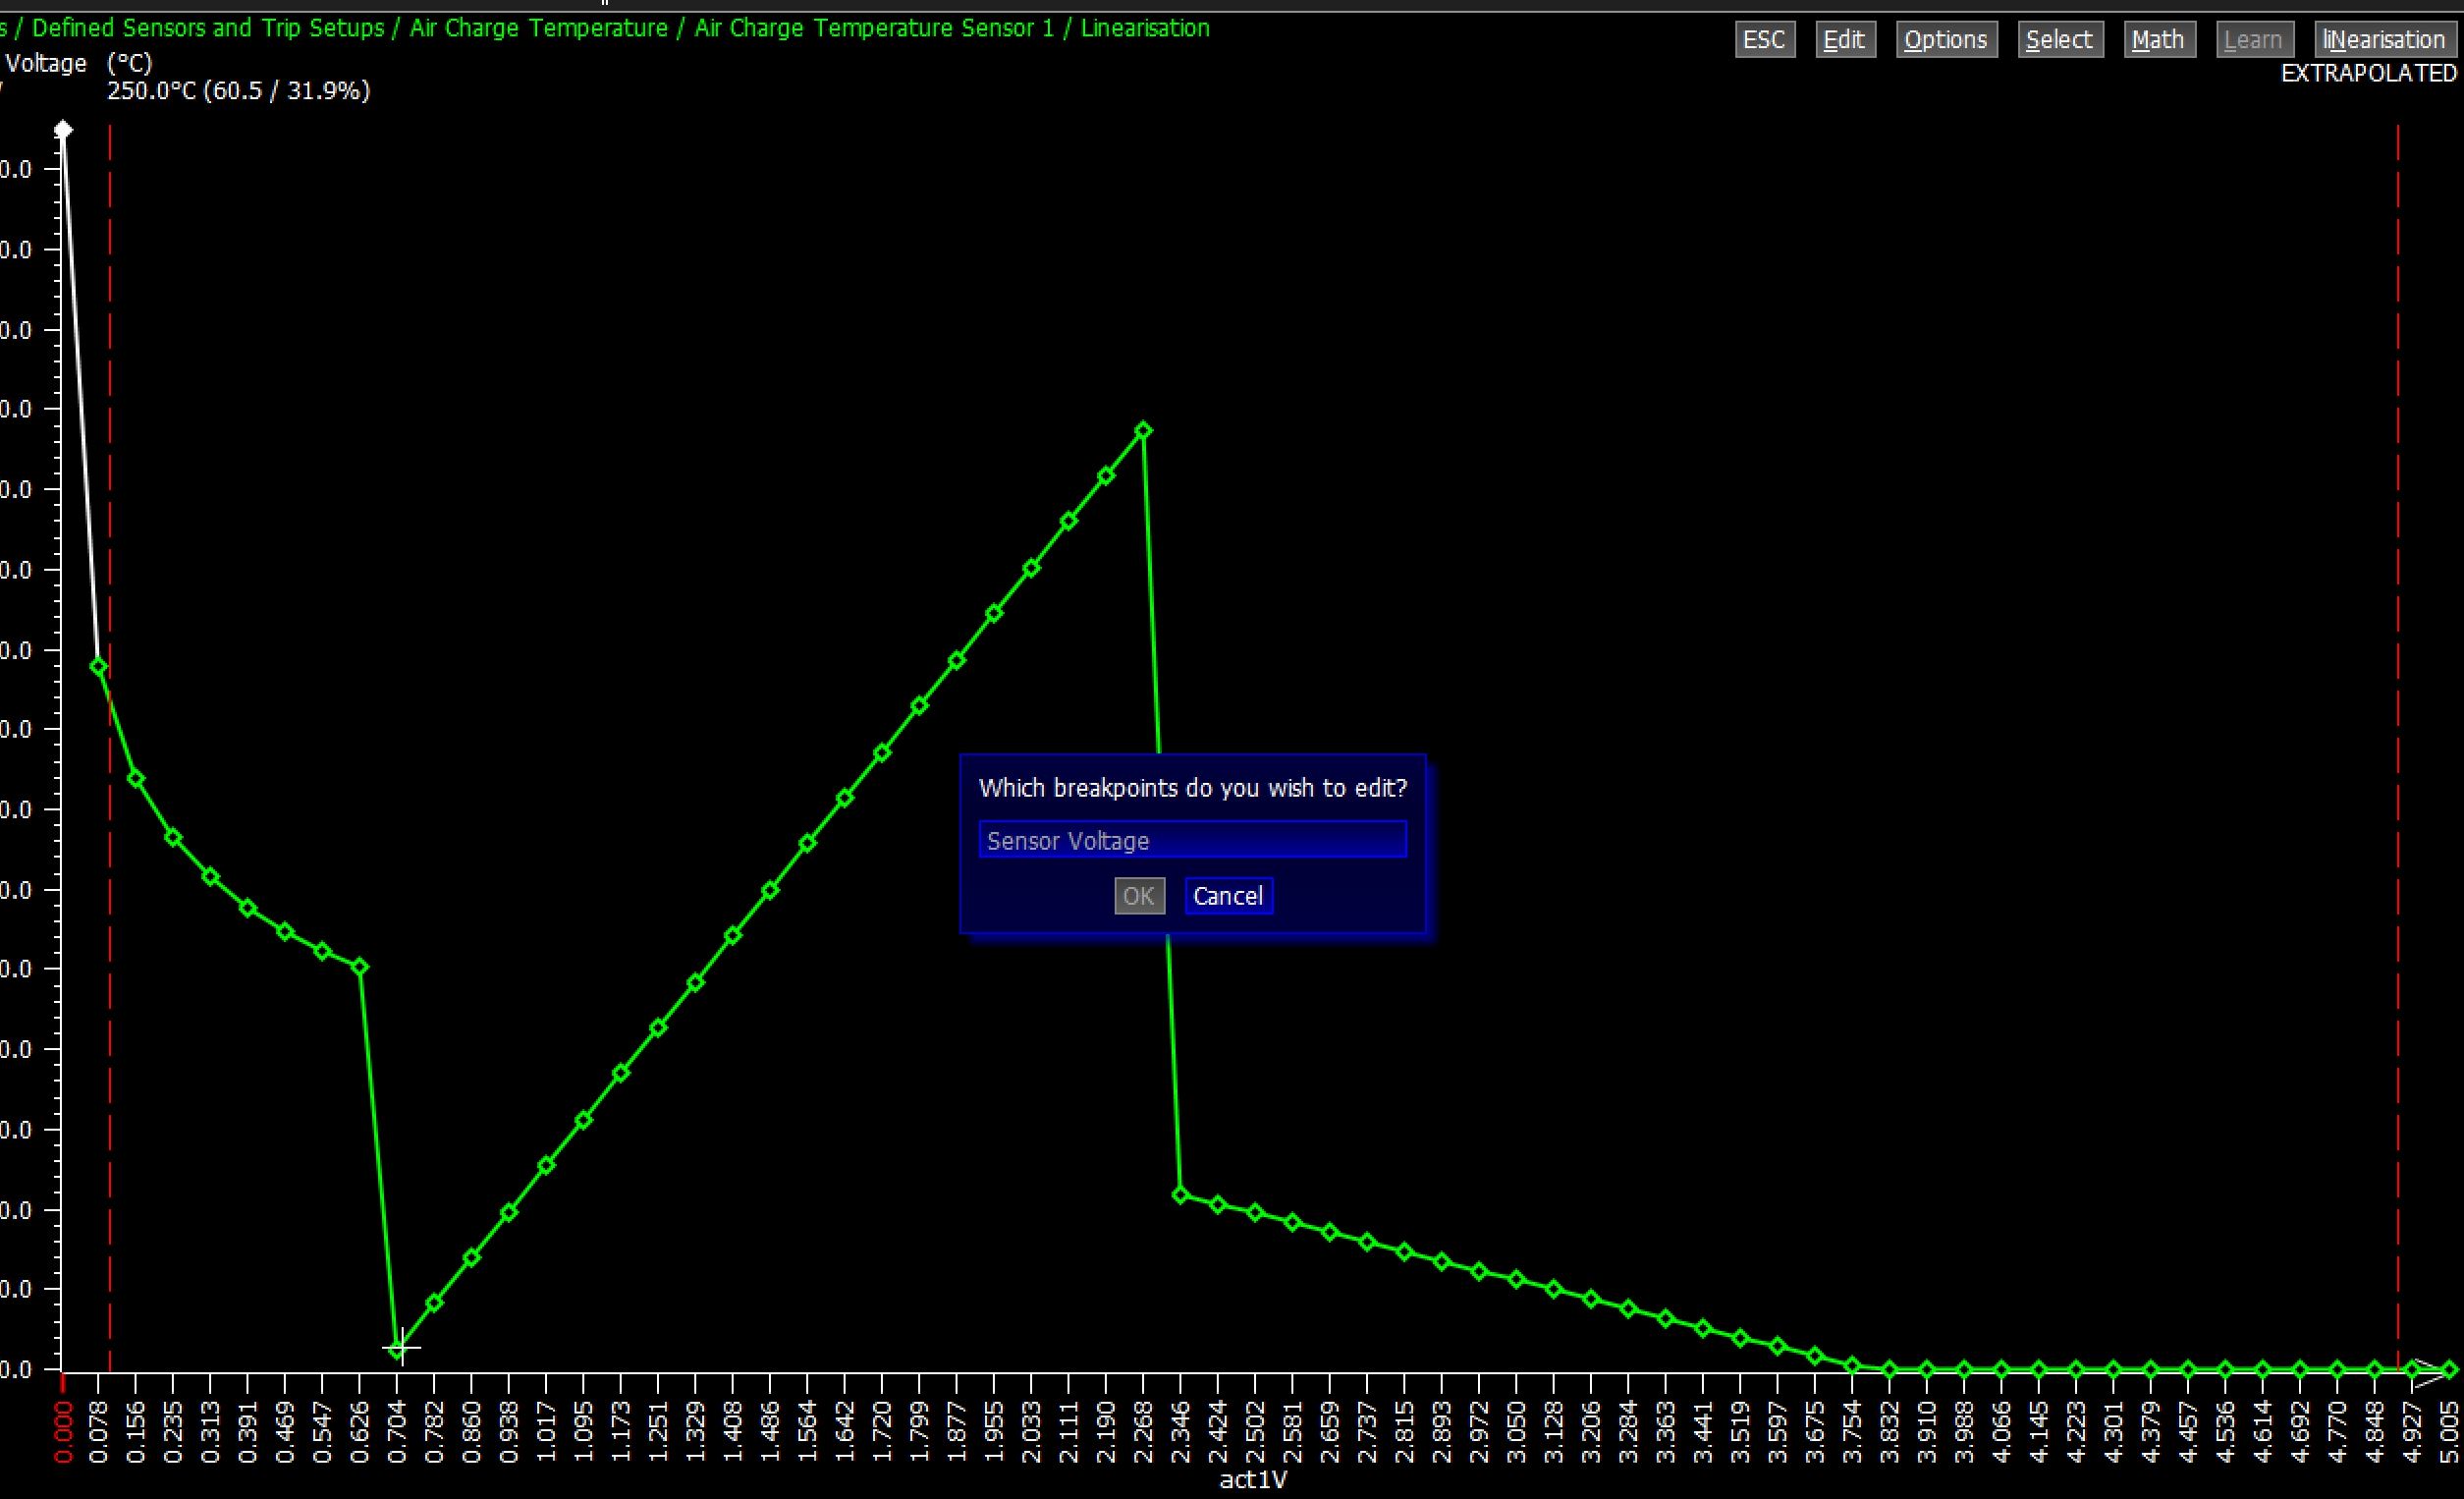Click the ESC button in the toolbar
2464x1499 pixels.
[1765, 40]
